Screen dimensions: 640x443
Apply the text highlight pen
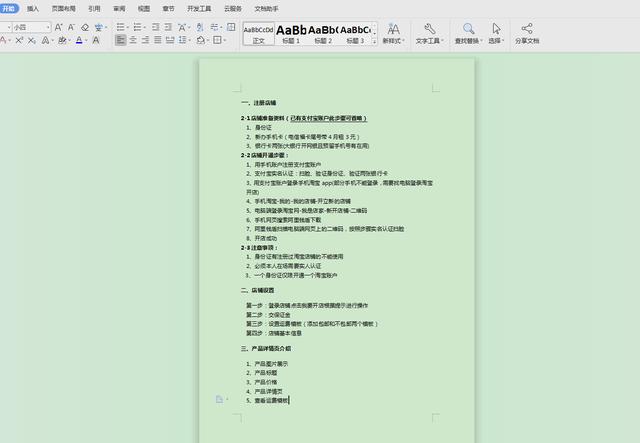62,40
